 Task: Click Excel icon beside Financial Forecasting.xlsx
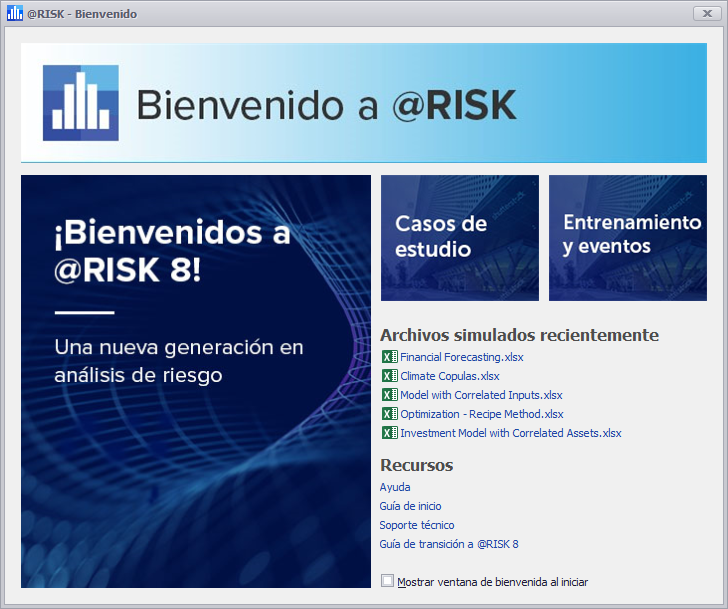click(389, 357)
